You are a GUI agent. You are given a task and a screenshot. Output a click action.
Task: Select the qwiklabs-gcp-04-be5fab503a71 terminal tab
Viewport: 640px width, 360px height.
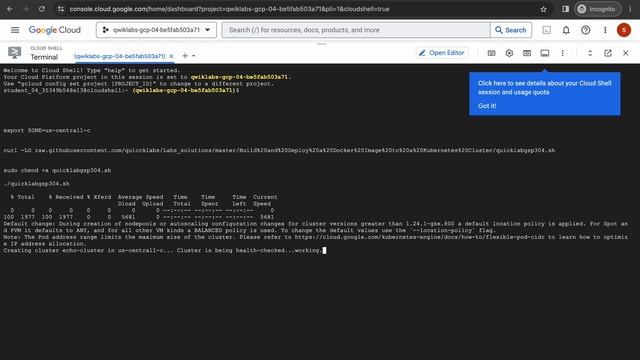tap(120, 56)
